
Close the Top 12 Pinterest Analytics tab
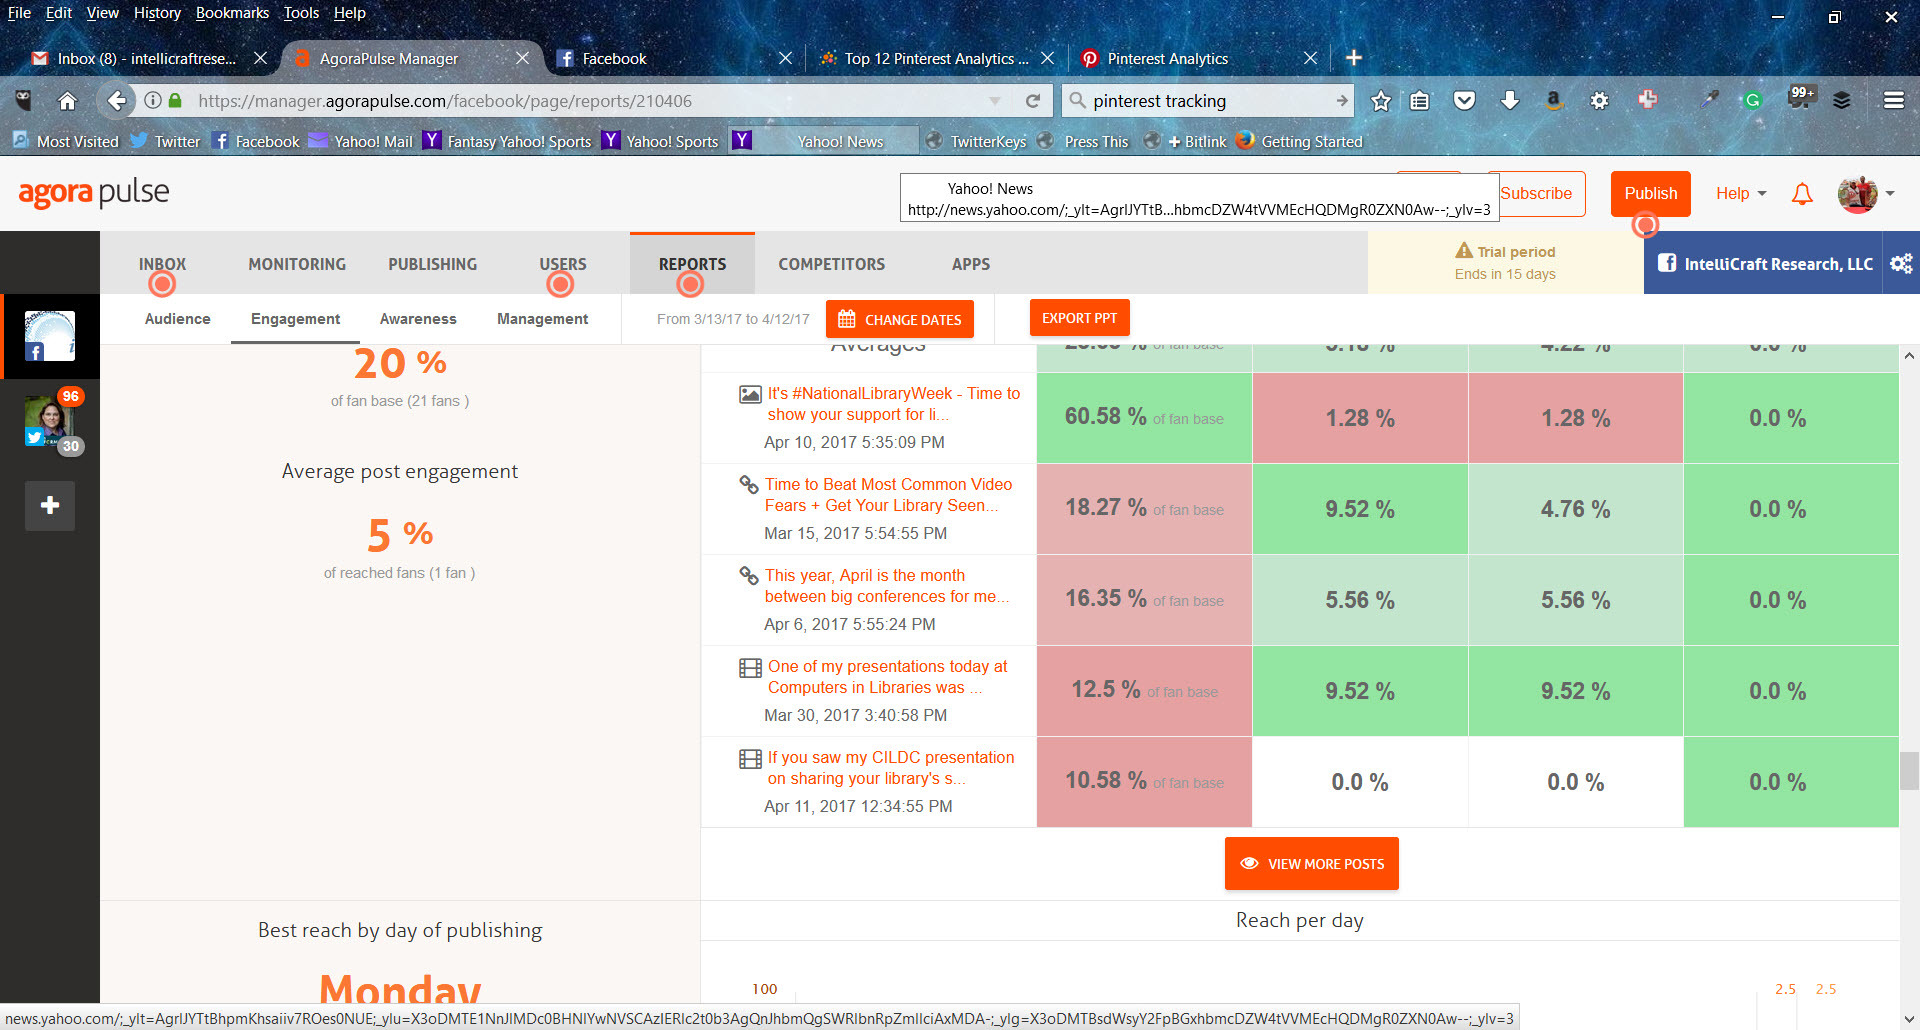point(1047,58)
